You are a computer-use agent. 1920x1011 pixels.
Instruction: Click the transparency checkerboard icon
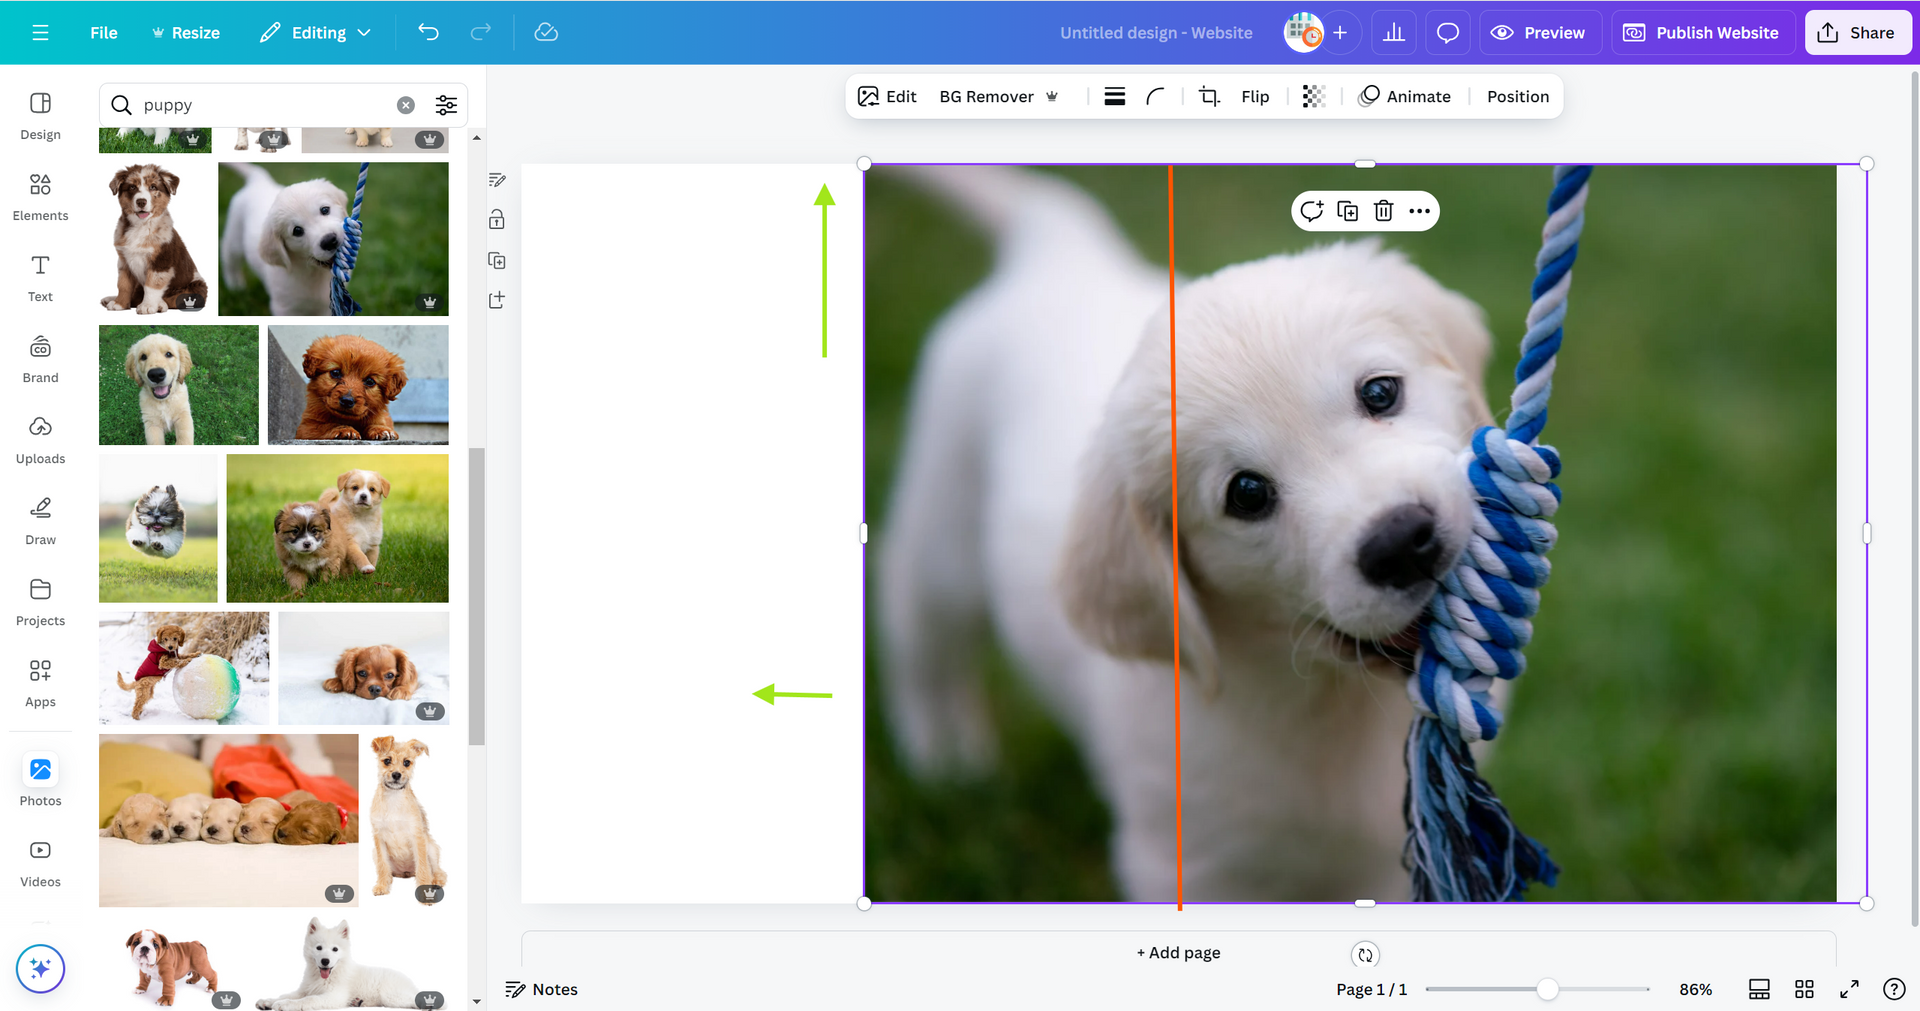coord(1313,96)
